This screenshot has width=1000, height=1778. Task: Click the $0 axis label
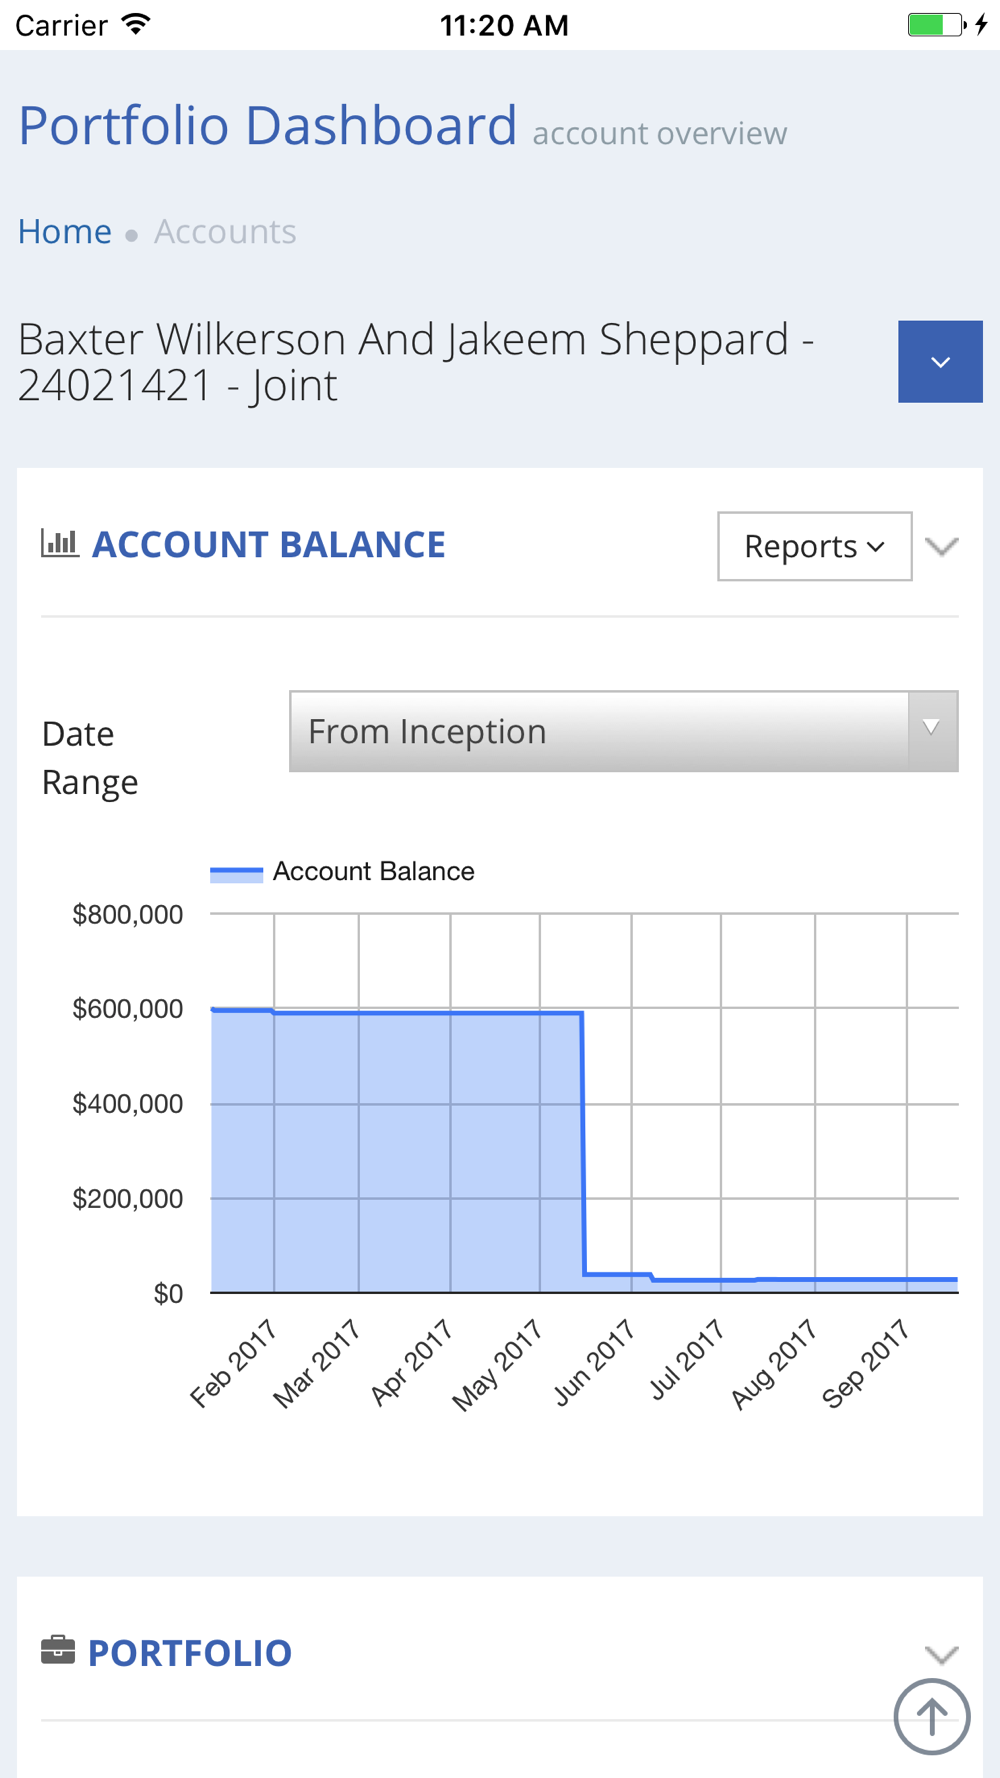[x=168, y=1294]
